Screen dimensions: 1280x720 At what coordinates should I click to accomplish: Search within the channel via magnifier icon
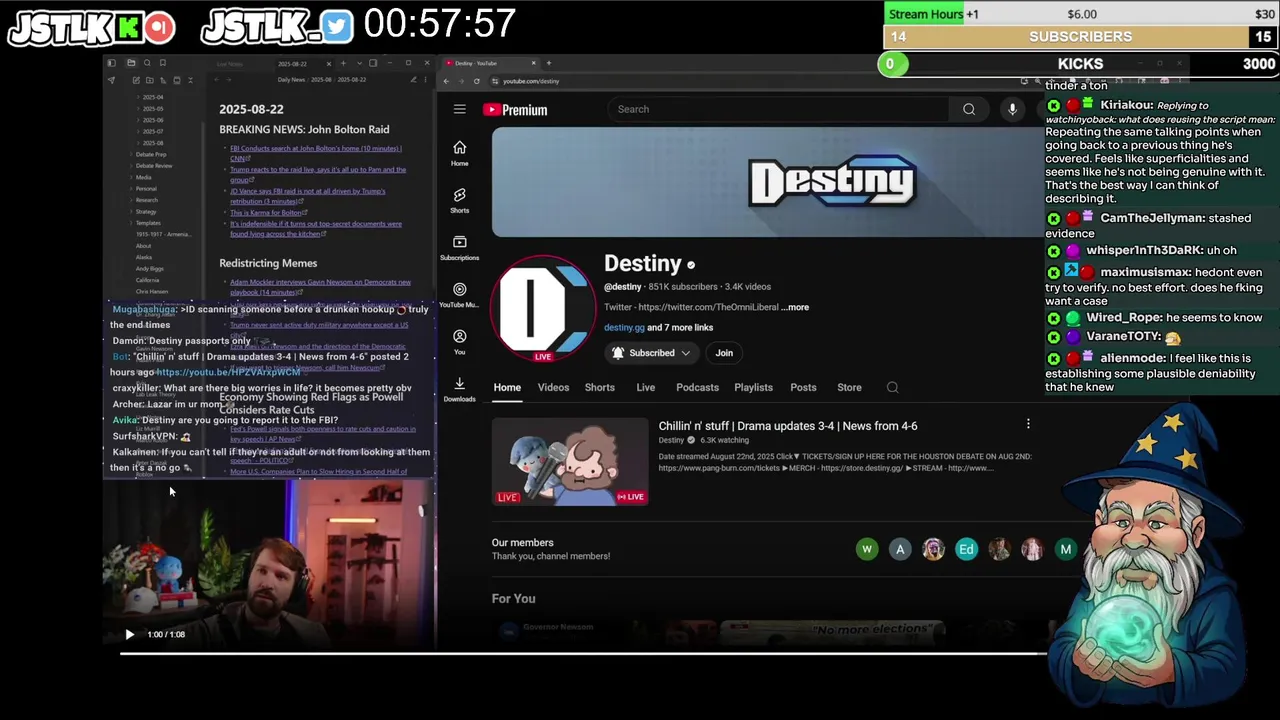pyautogui.click(x=892, y=387)
